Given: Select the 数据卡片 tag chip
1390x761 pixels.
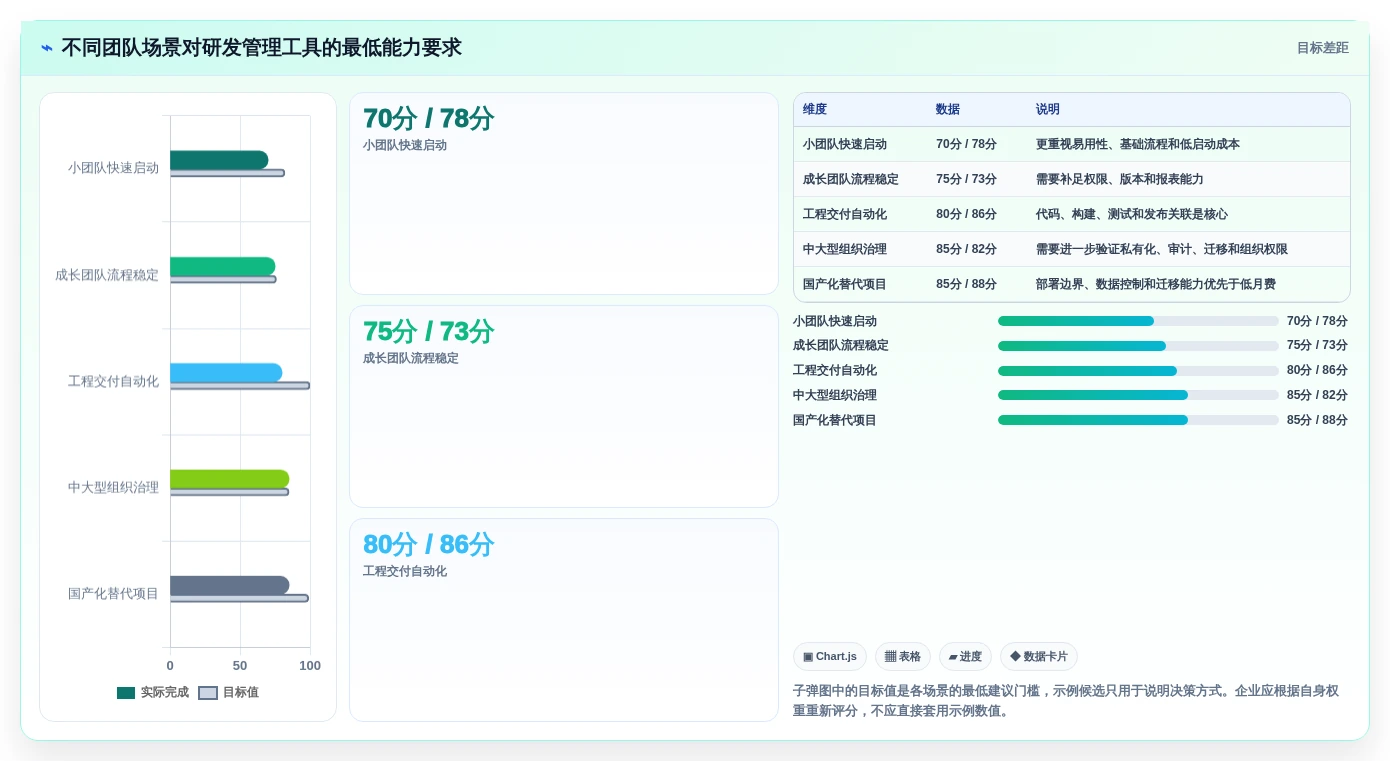Looking at the screenshot, I should [1039, 657].
